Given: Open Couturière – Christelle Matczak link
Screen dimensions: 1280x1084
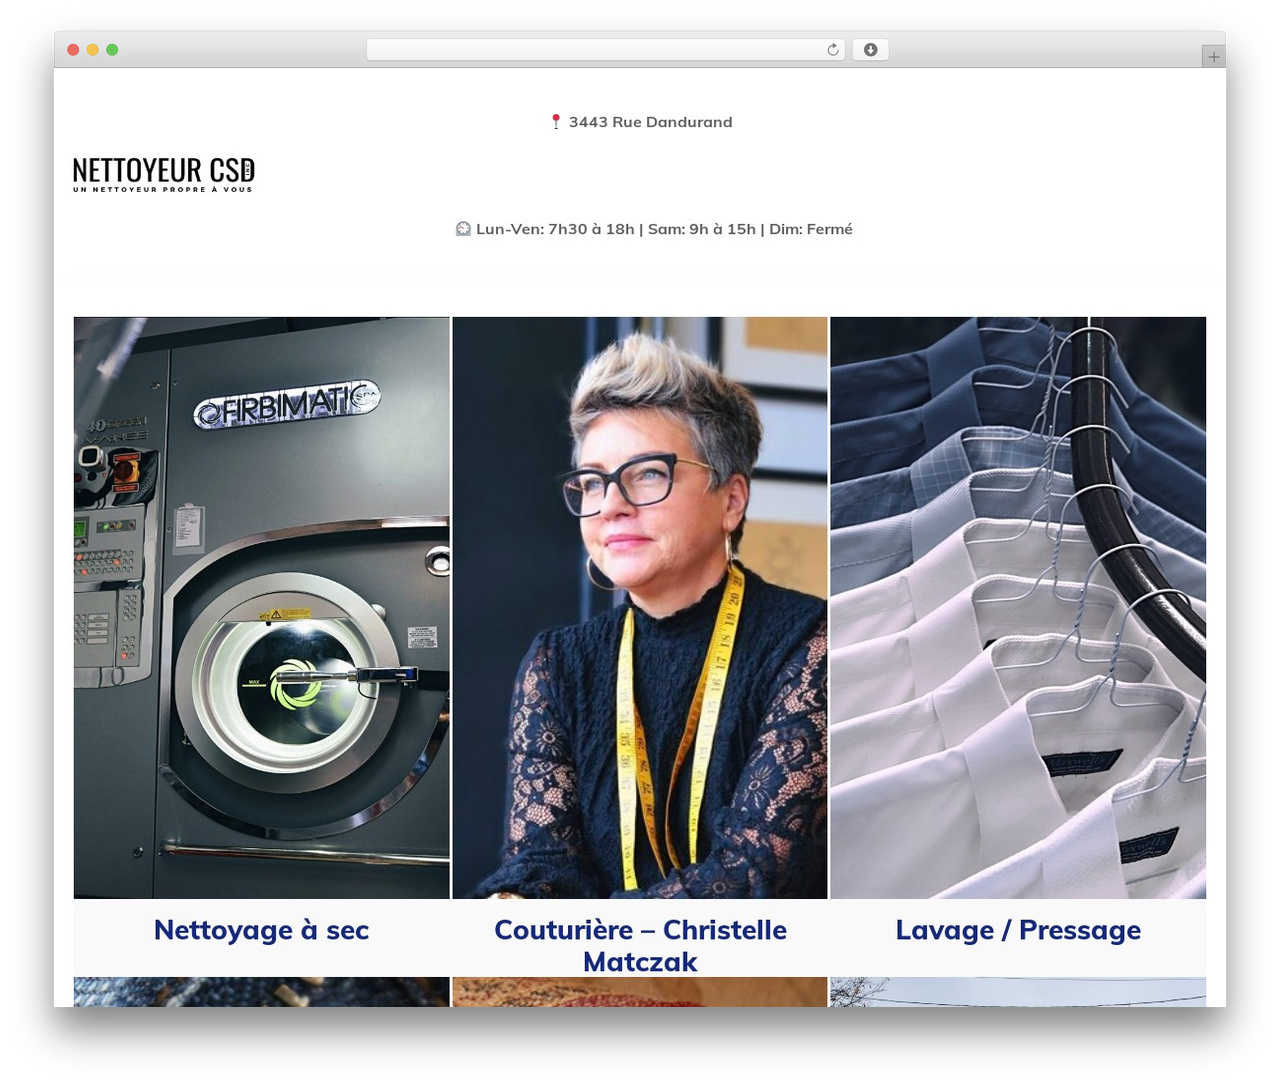Looking at the screenshot, I should click(640, 946).
